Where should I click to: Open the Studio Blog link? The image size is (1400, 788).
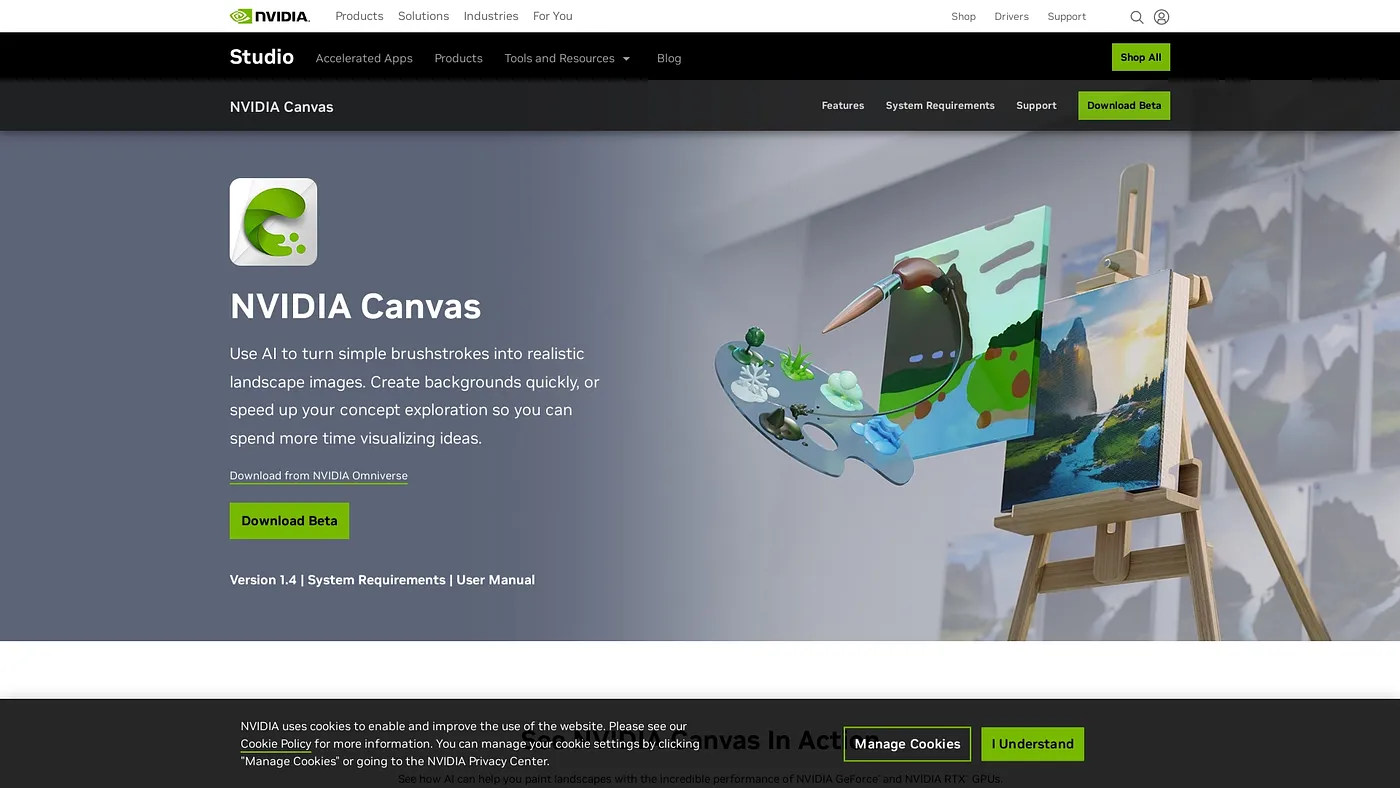[669, 58]
